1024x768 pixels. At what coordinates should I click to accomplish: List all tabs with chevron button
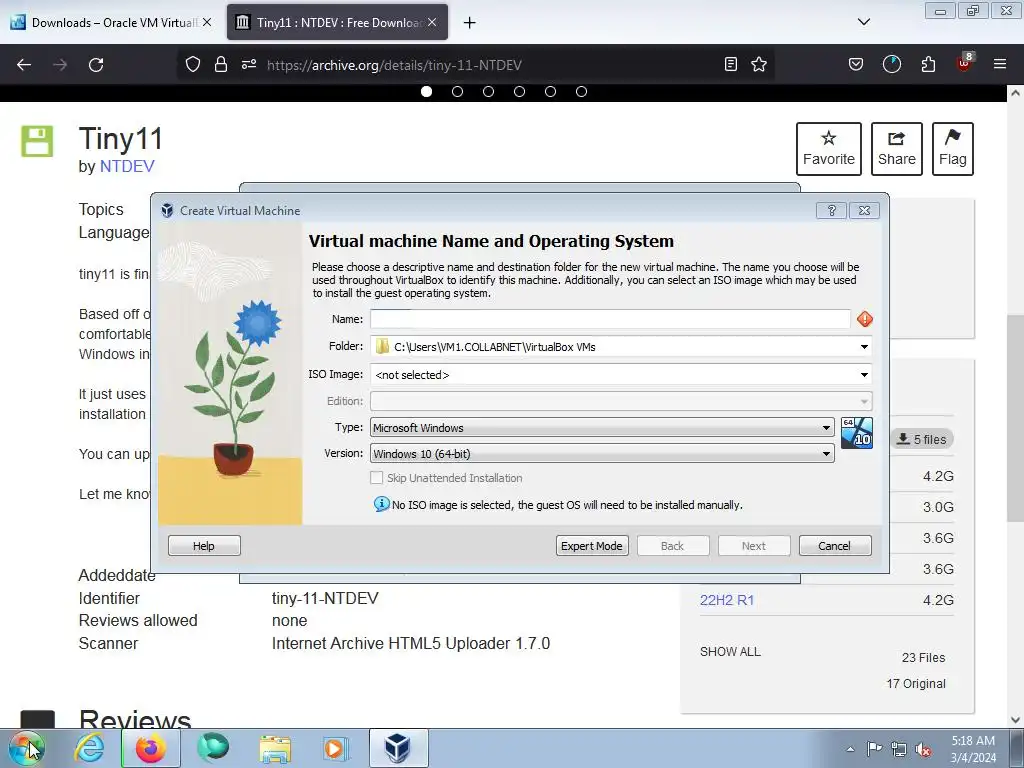[864, 22]
